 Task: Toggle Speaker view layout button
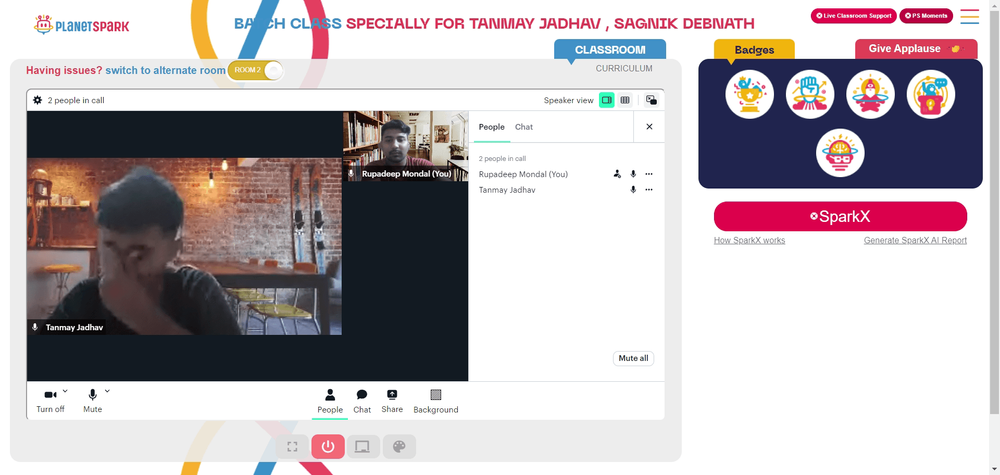[x=607, y=100]
